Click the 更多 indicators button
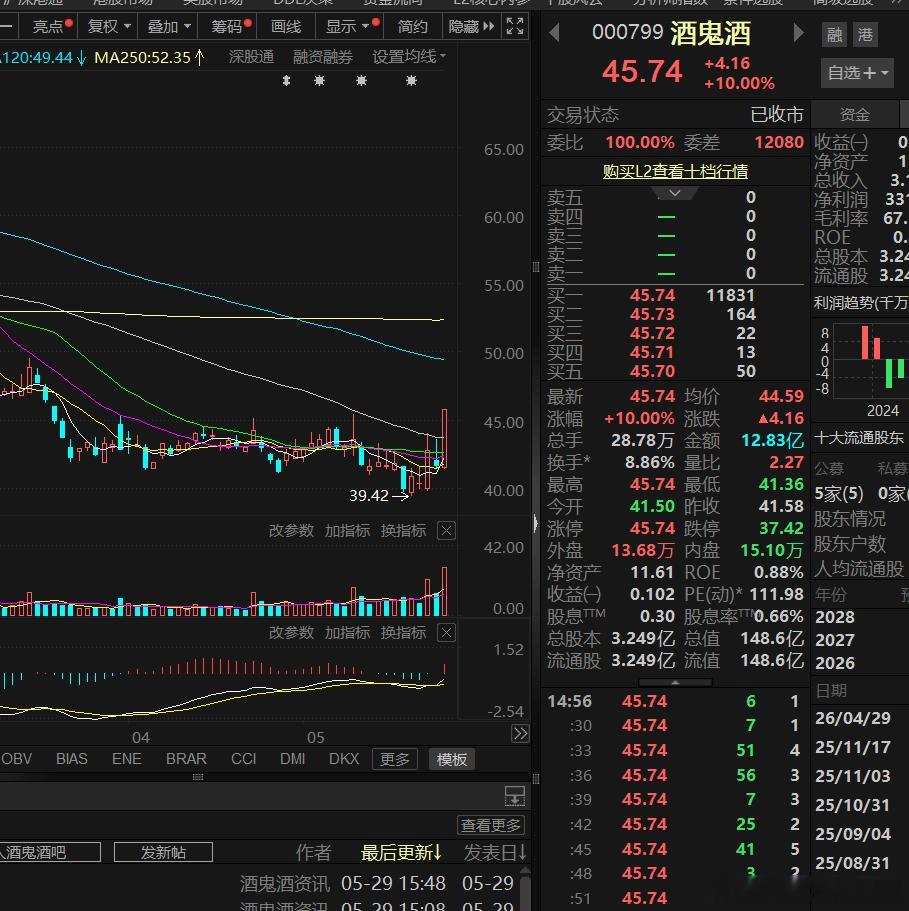This screenshot has width=909, height=911. coord(394,759)
